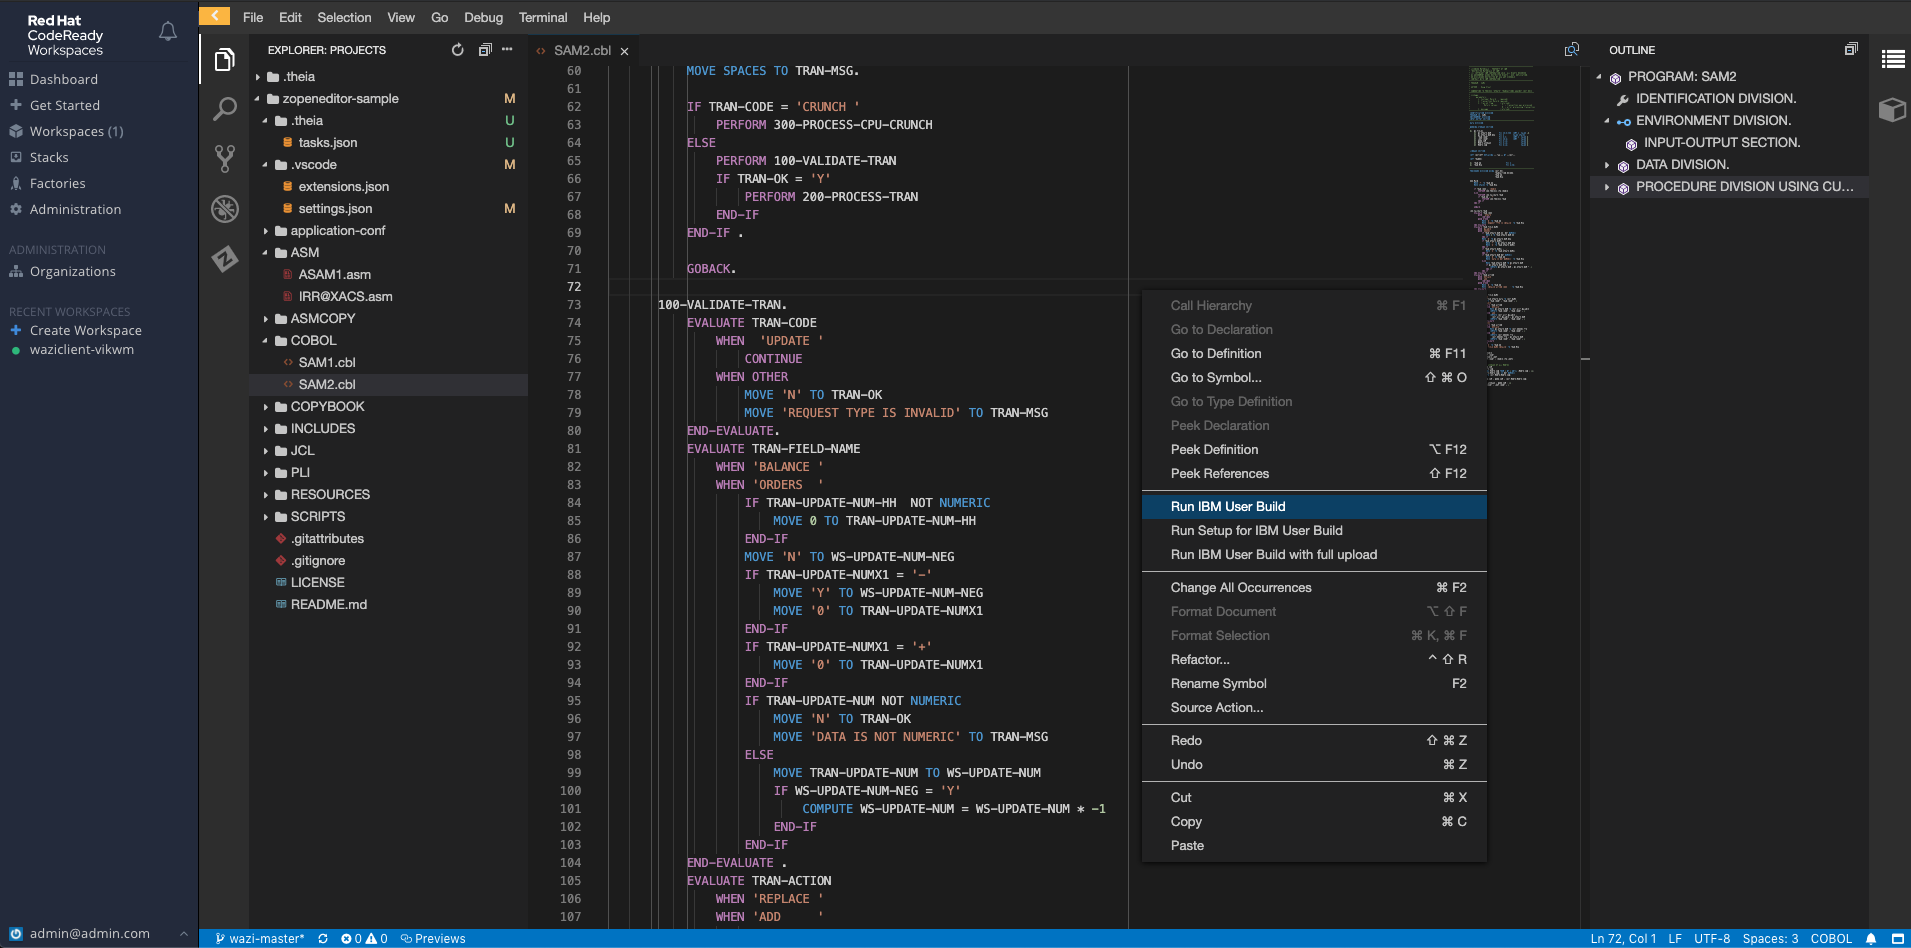Open the Source Control git icon
Screen dimensions: 1911x948
(x=224, y=158)
